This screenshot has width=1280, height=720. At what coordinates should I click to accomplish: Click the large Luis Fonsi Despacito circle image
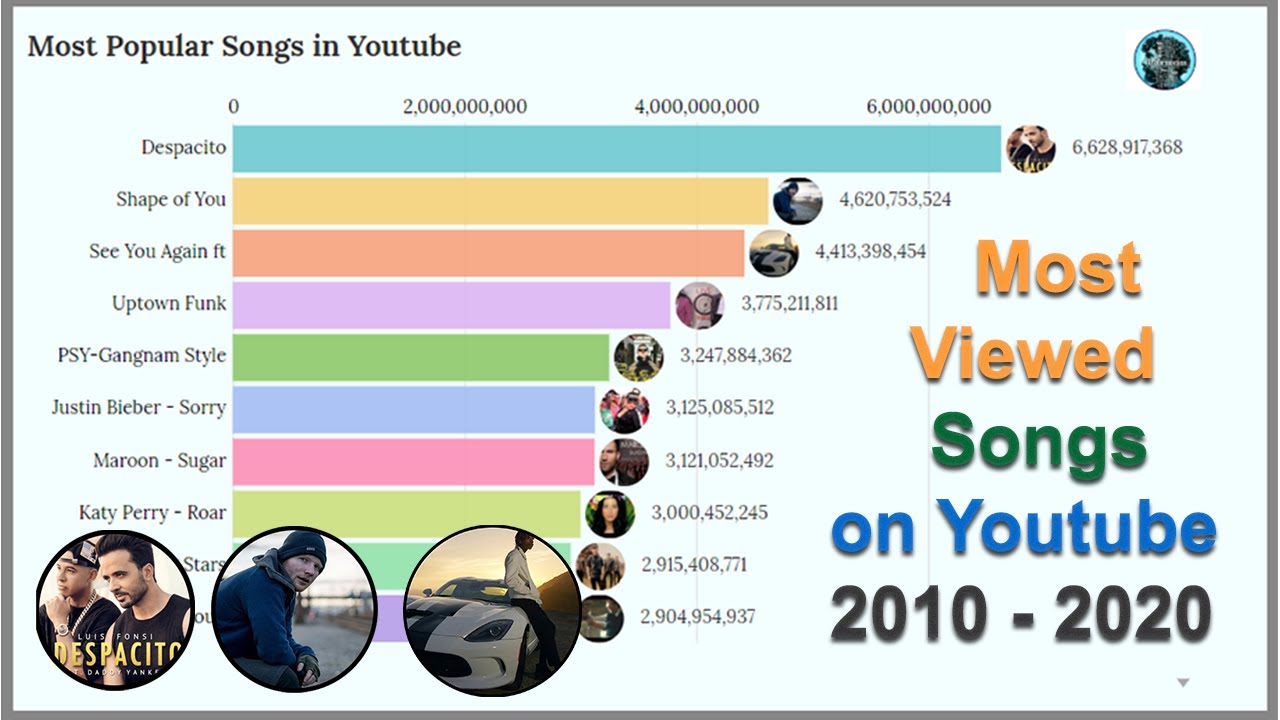tap(113, 612)
